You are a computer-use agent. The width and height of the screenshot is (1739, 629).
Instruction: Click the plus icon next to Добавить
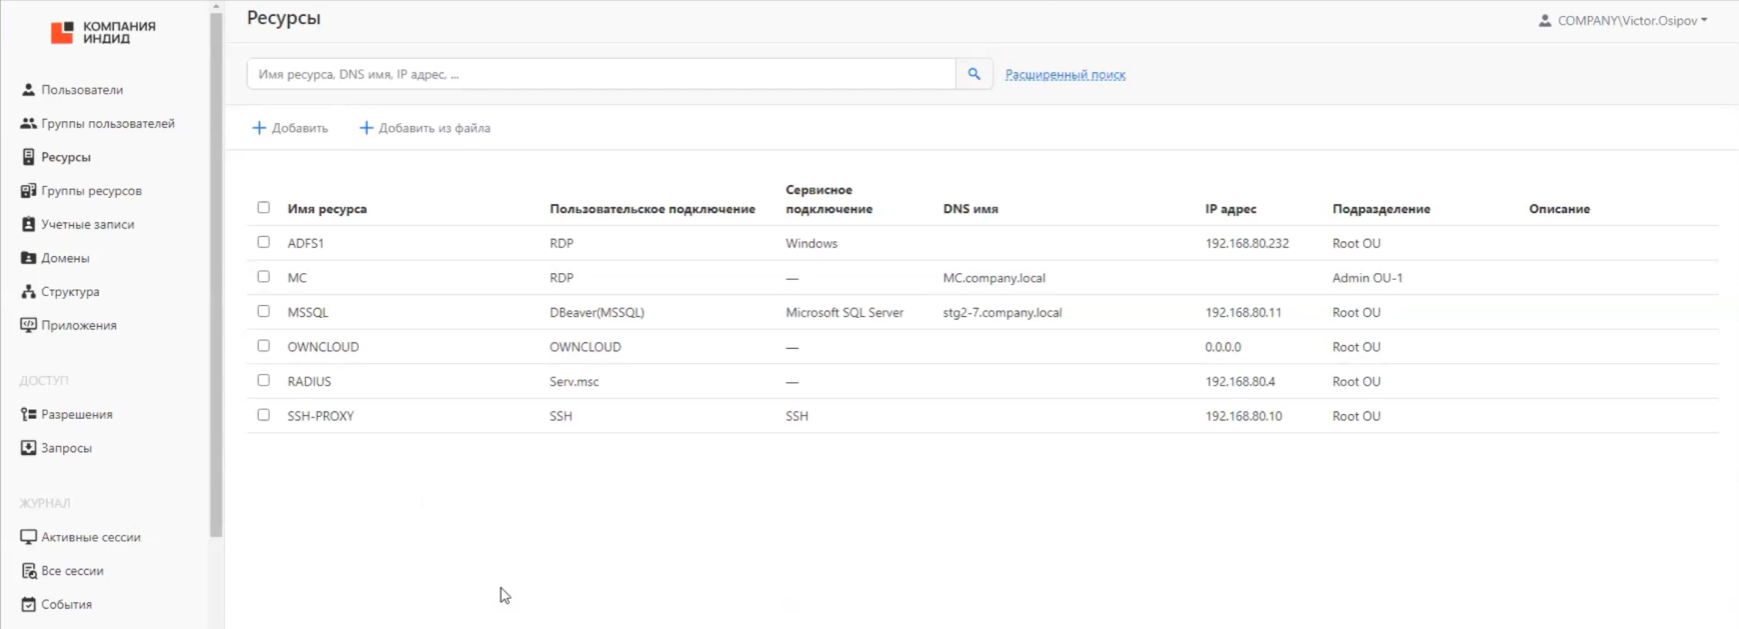tap(259, 128)
